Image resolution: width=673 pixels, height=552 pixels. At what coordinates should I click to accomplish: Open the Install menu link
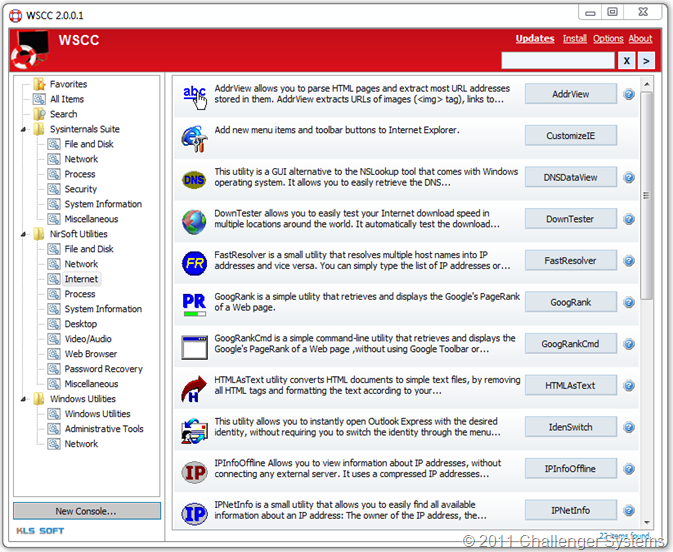tap(575, 39)
